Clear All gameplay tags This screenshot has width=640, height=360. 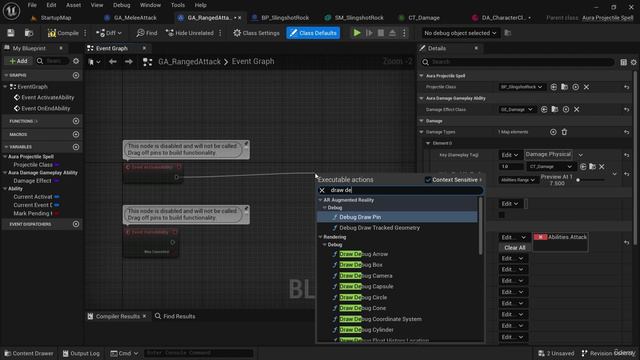pos(514,248)
